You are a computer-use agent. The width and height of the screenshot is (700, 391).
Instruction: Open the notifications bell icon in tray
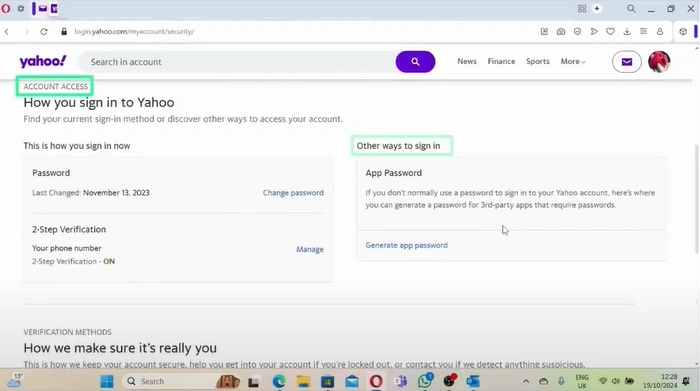tap(687, 381)
